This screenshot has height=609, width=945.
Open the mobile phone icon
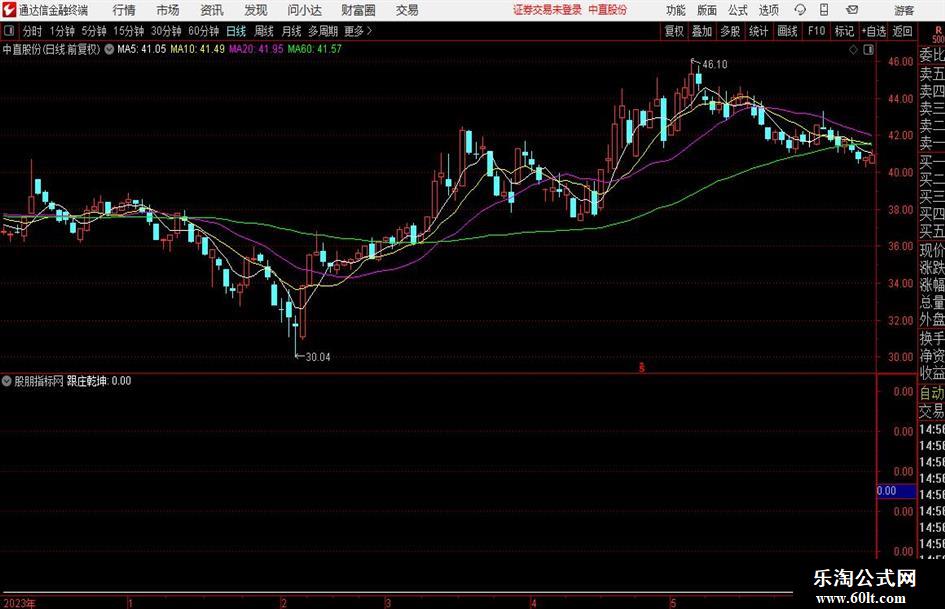tap(824, 10)
